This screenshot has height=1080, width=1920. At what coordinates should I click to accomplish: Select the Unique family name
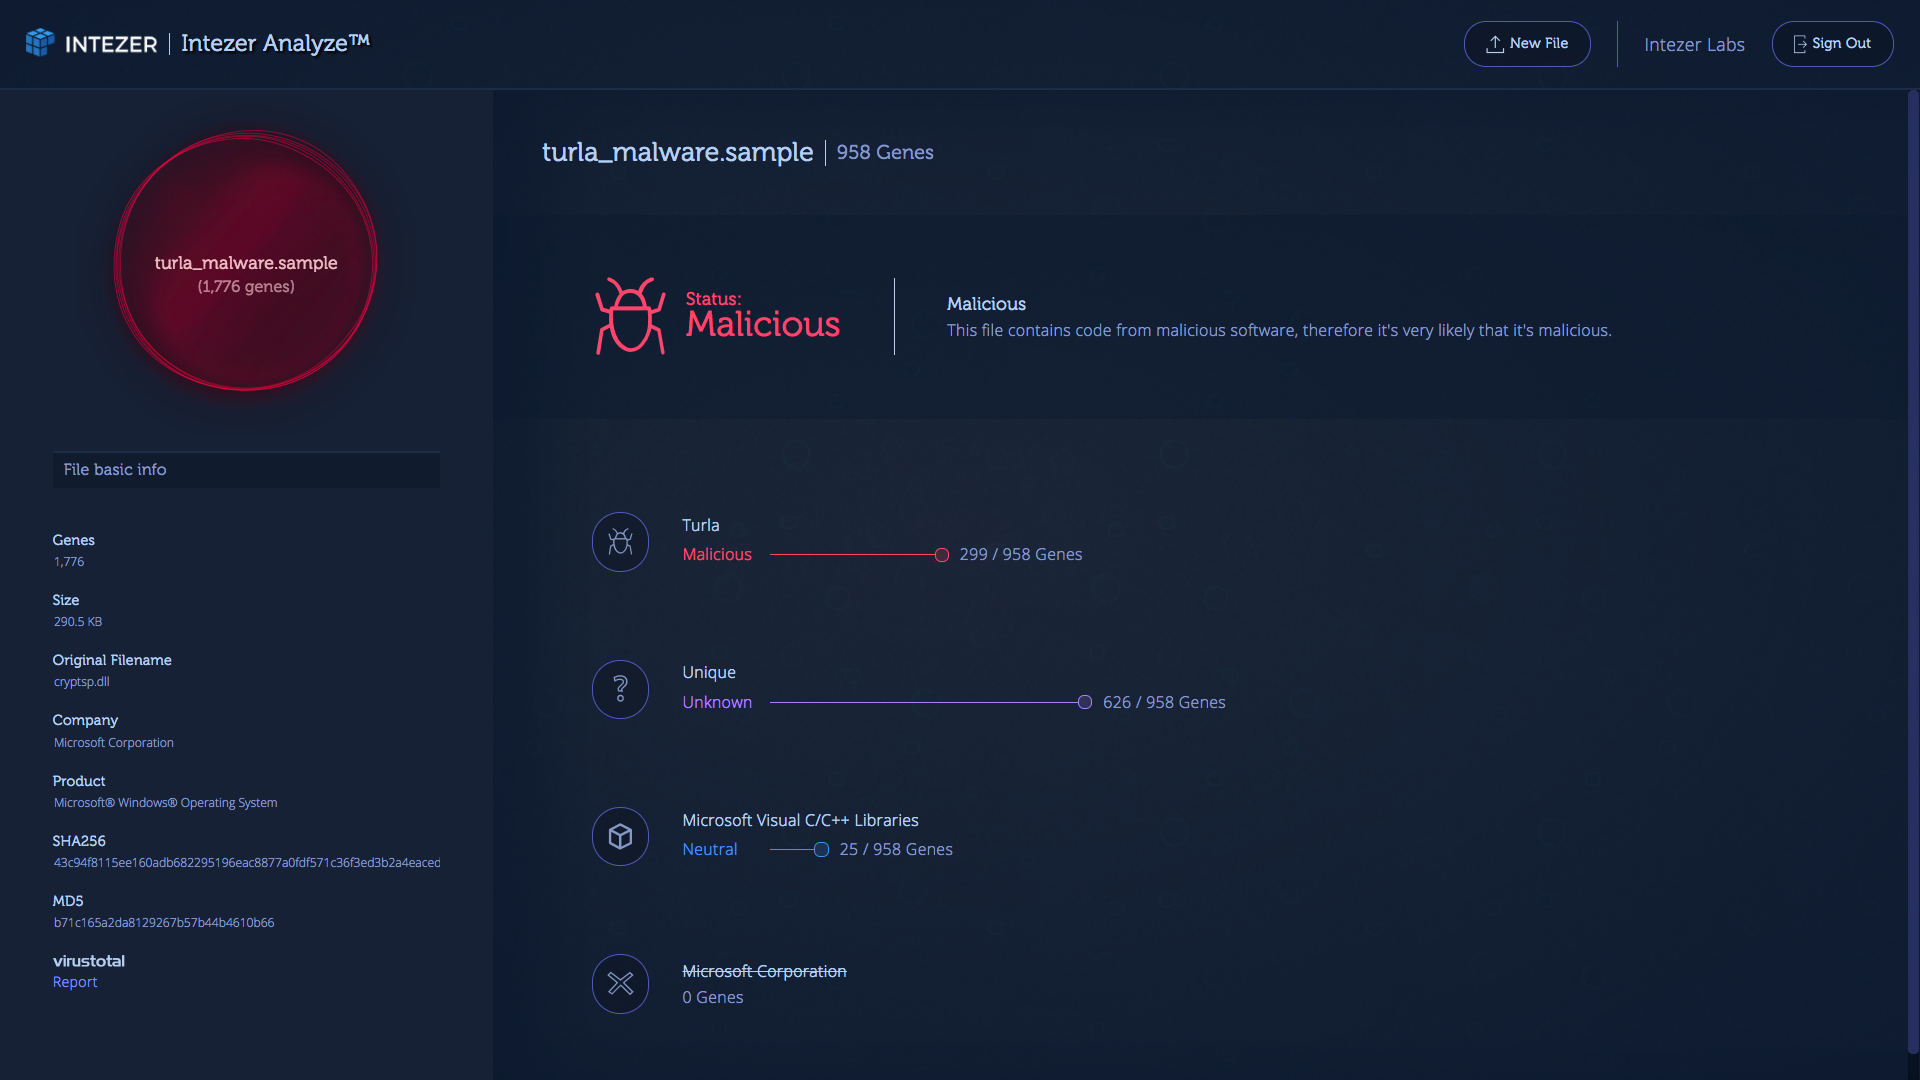pyautogui.click(x=709, y=672)
